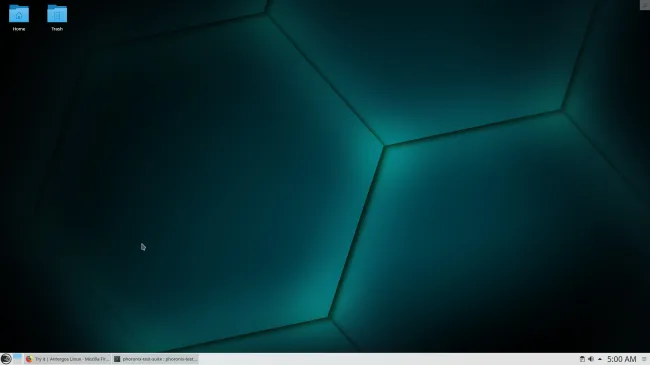The image size is (650, 365).
Task: Expand hidden system tray icons arrow
Action: pos(600,359)
